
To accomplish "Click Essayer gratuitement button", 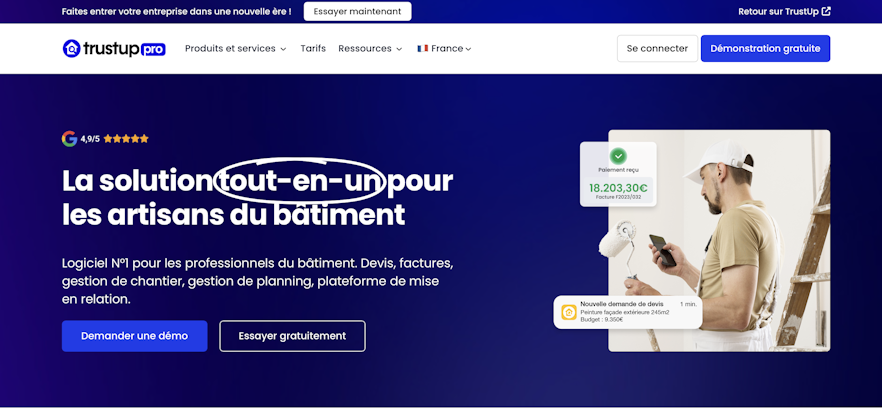I will [292, 336].
